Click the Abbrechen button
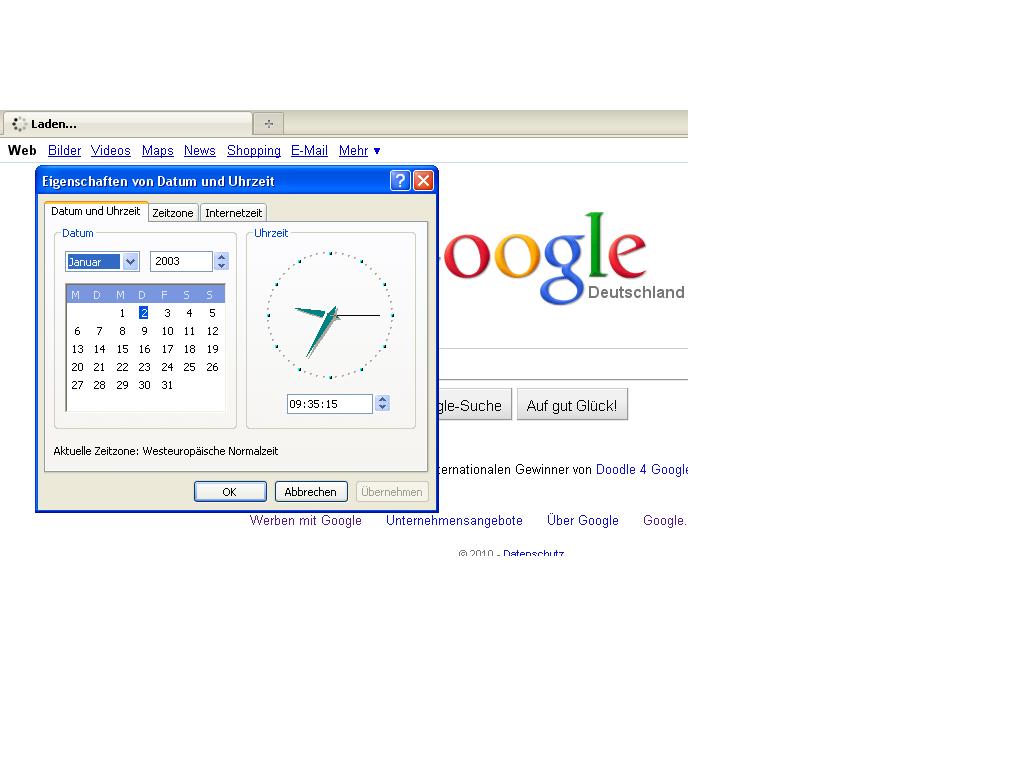 310,492
